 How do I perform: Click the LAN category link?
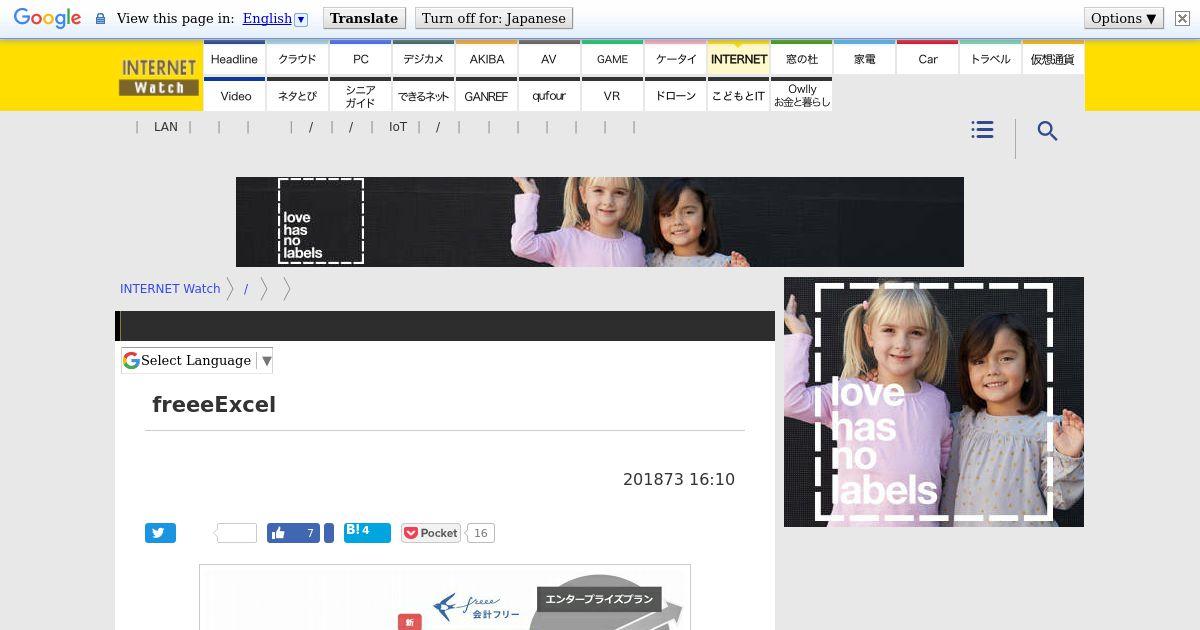[166, 127]
